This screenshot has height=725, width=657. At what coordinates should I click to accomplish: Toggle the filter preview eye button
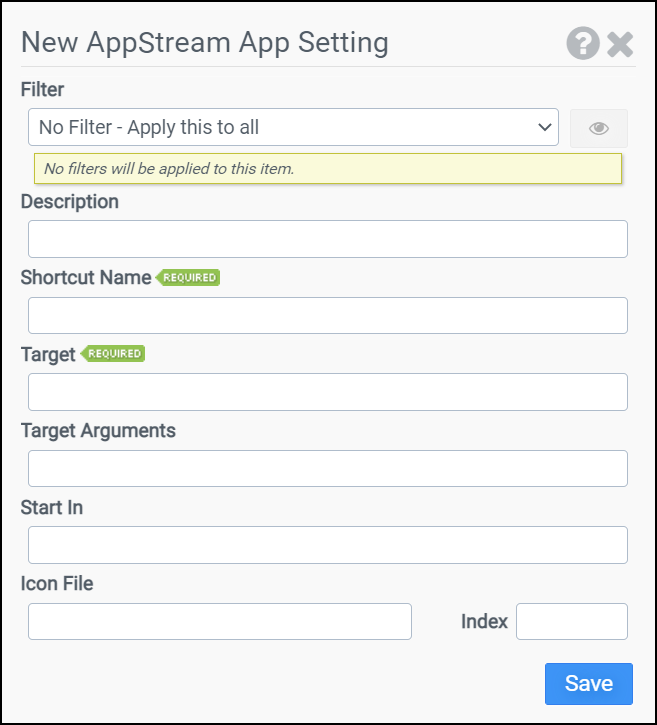[599, 128]
